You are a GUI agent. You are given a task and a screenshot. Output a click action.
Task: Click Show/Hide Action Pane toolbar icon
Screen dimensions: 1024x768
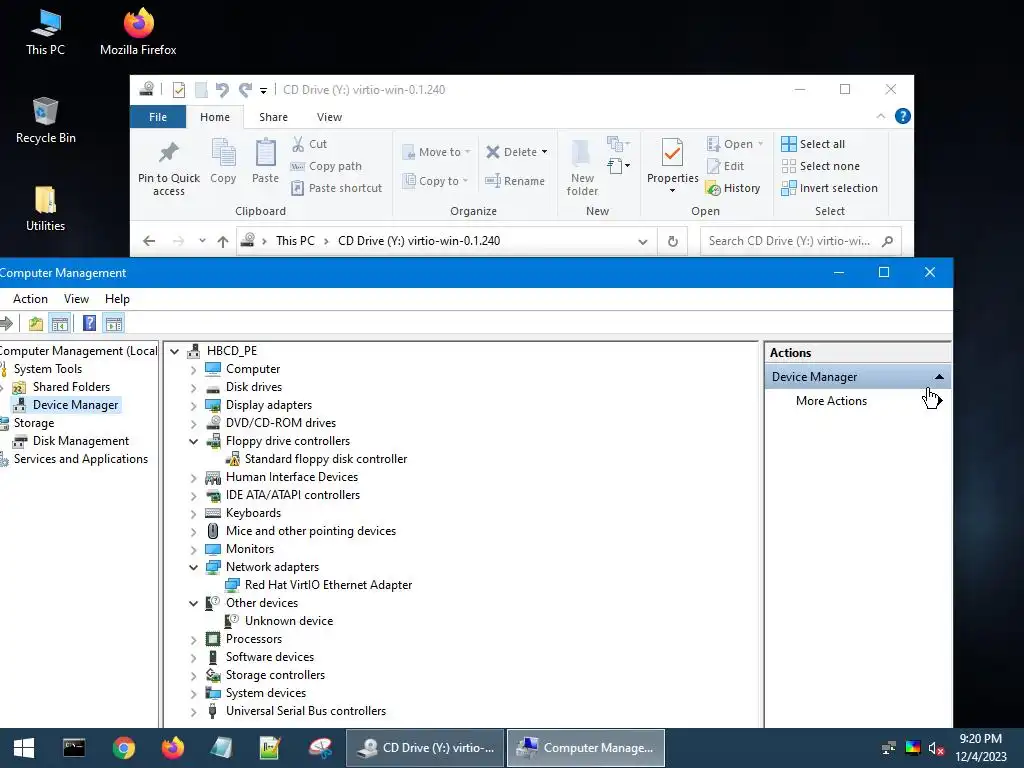coord(114,323)
